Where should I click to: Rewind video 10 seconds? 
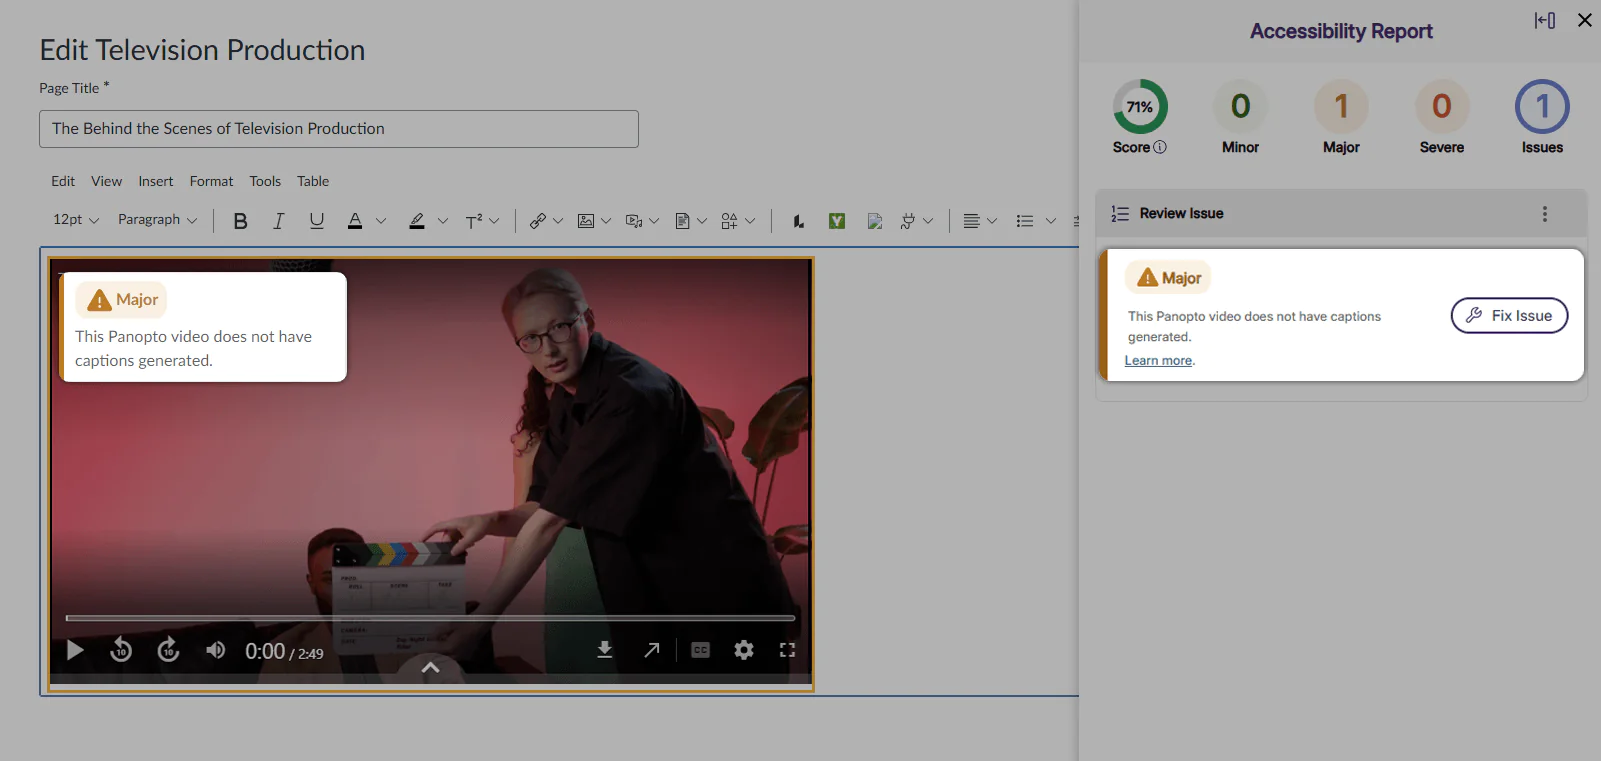click(121, 650)
